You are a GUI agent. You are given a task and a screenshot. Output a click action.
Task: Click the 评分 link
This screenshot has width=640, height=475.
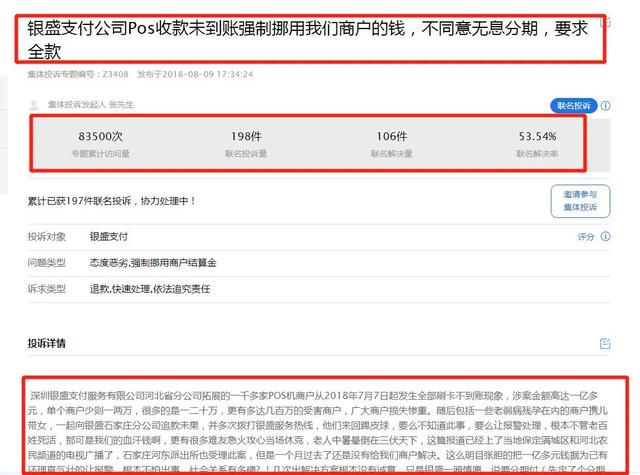pyautogui.click(x=586, y=237)
